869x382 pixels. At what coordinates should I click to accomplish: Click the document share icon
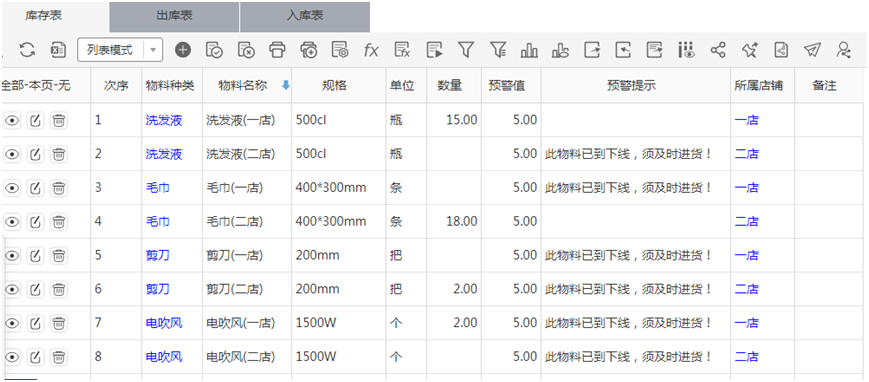[x=781, y=50]
